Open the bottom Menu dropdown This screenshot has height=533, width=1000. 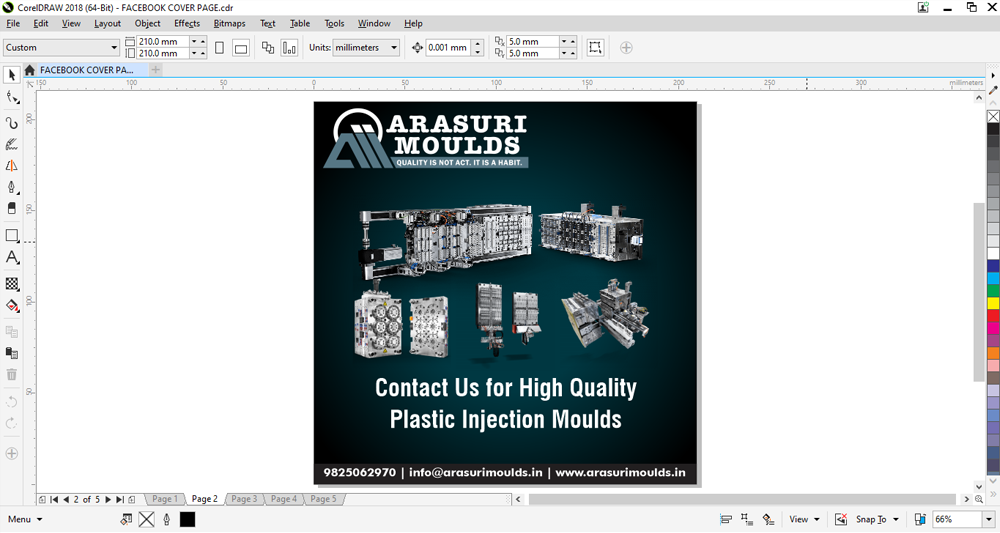coord(25,520)
